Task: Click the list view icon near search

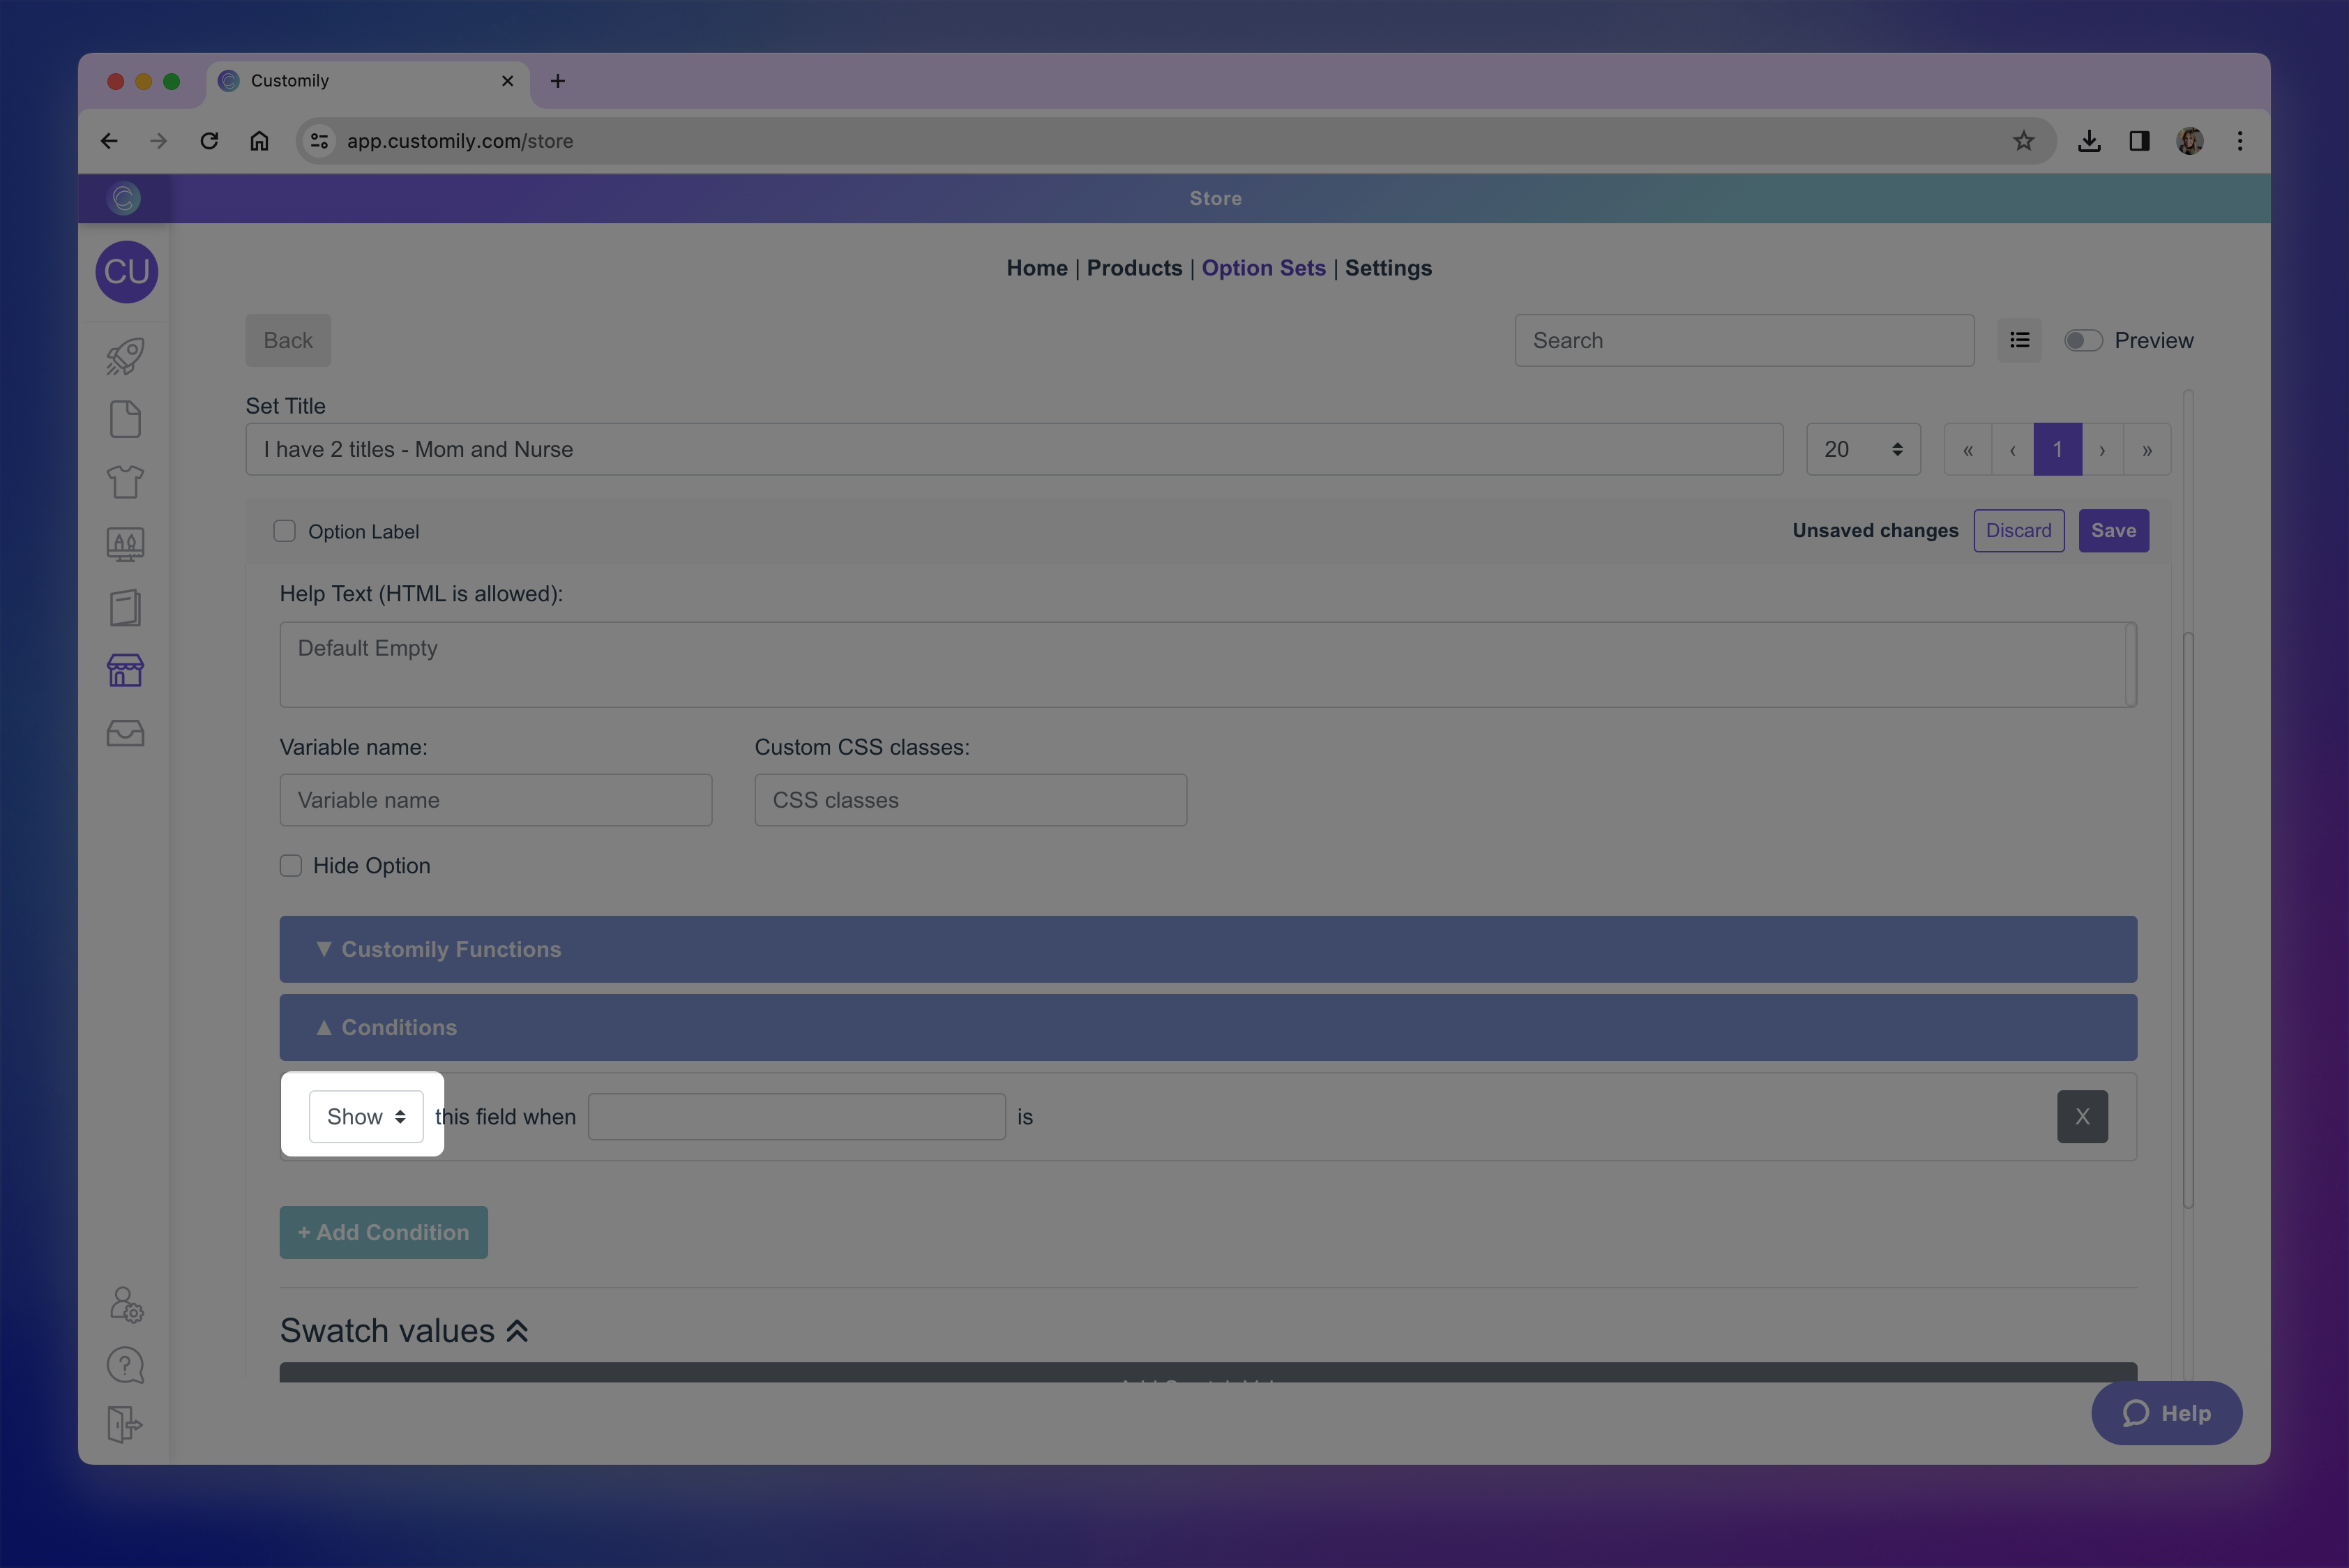Action: 2019,340
